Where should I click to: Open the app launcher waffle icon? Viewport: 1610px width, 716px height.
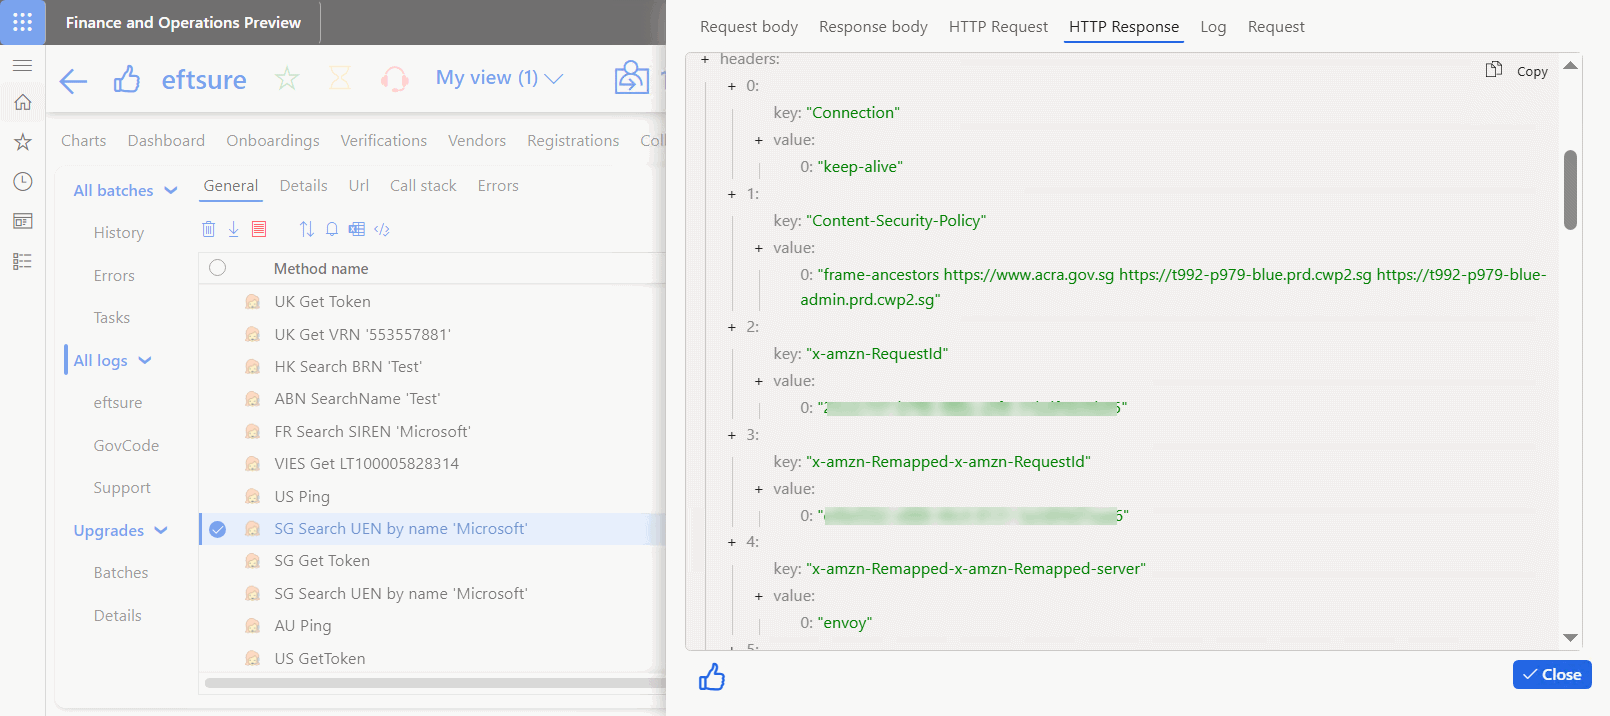tap(22, 22)
